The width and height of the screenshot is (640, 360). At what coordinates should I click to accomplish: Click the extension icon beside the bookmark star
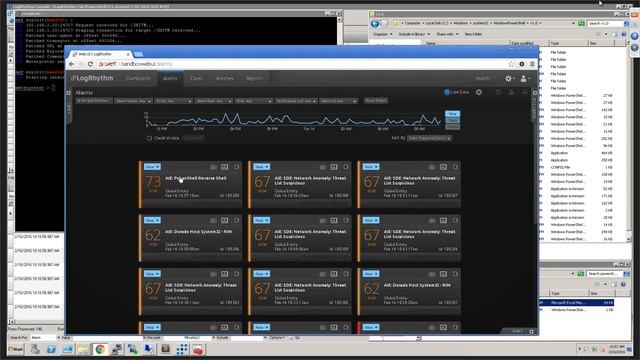coord(522,64)
